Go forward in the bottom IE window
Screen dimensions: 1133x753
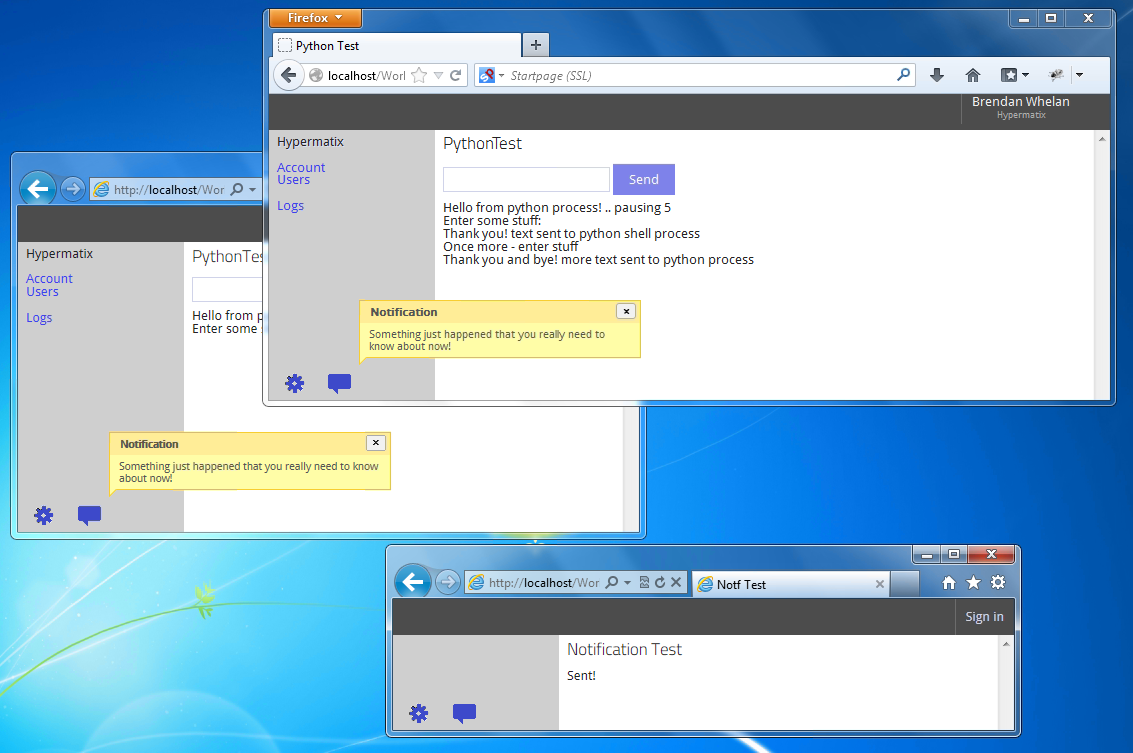pyautogui.click(x=447, y=582)
